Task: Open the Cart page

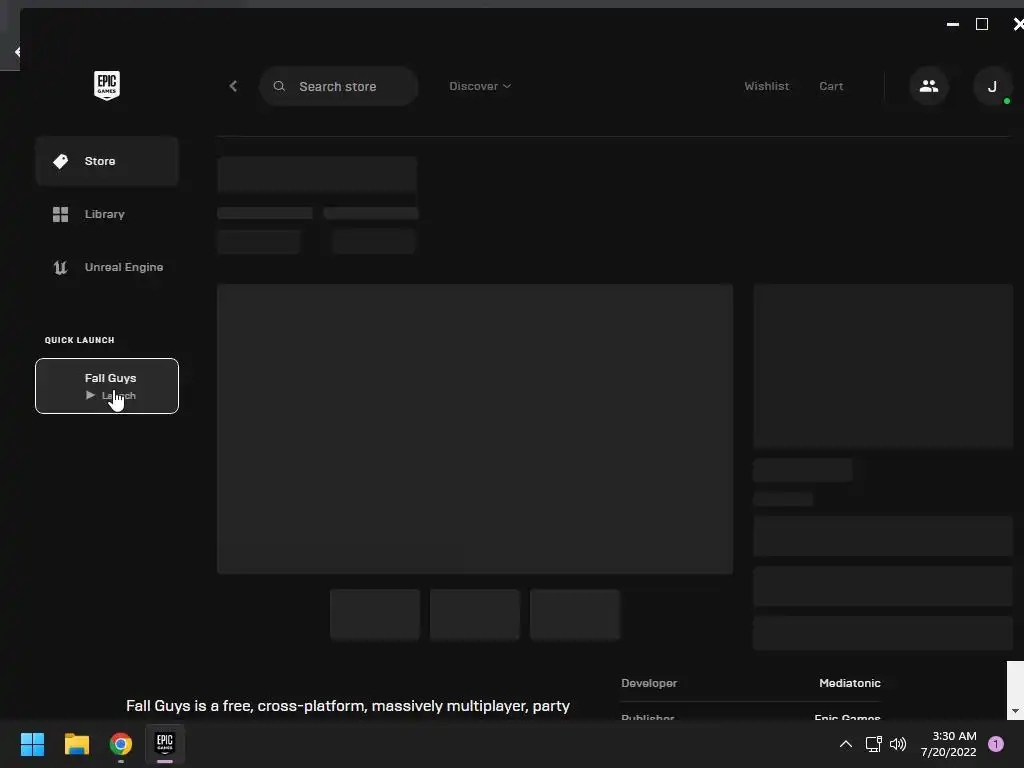Action: (x=831, y=86)
